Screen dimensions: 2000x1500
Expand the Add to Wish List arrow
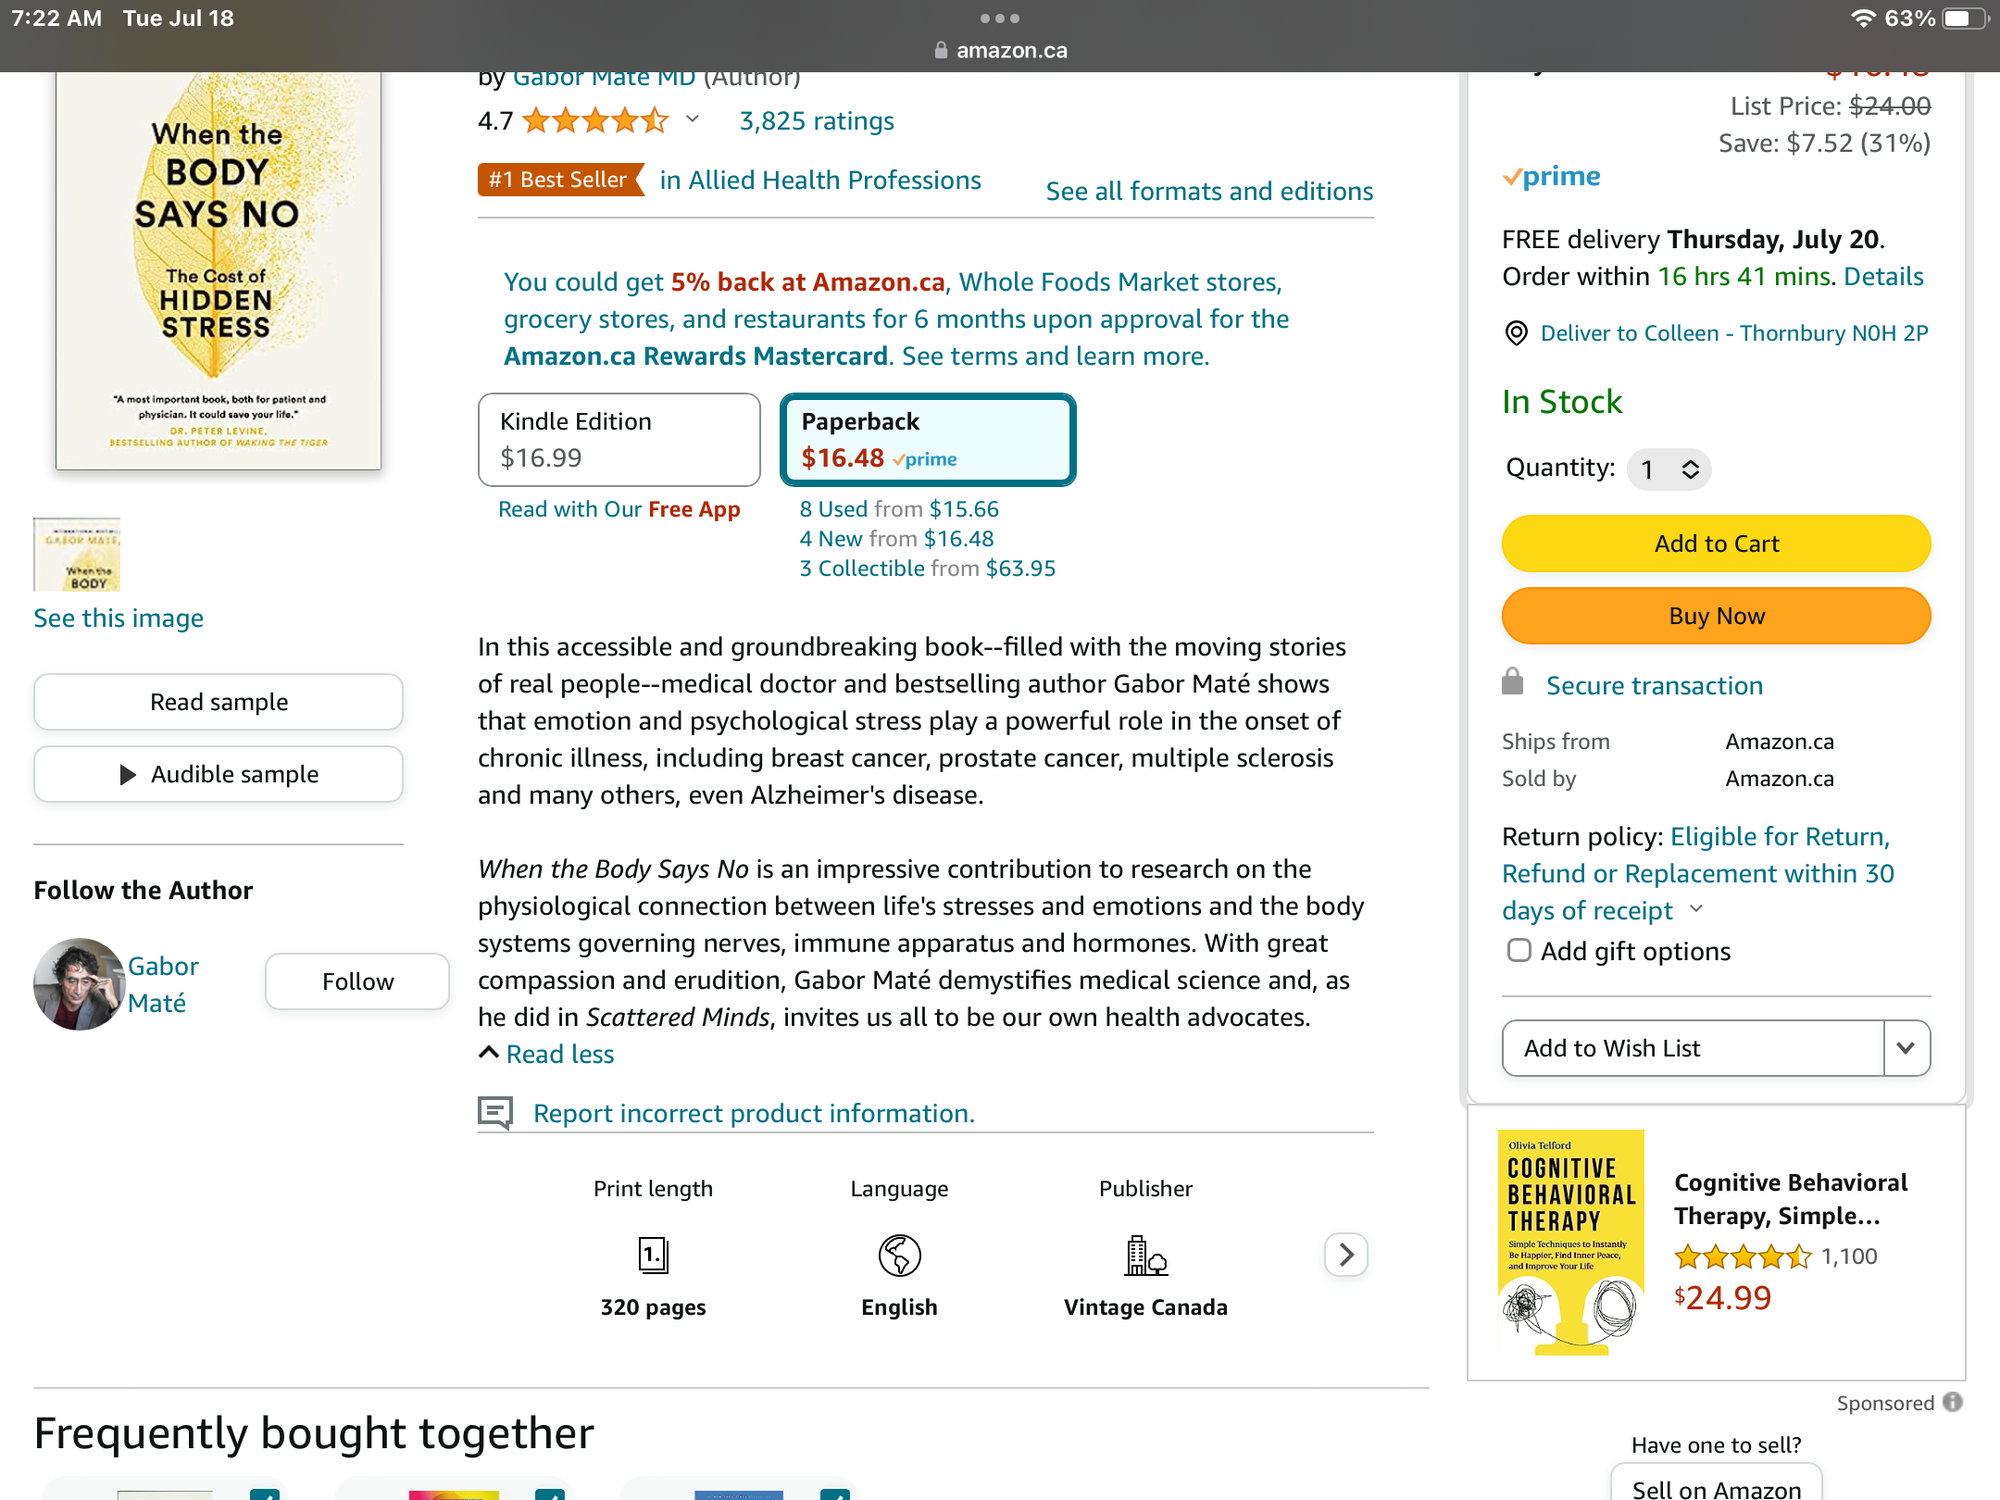coord(1906,1048)
